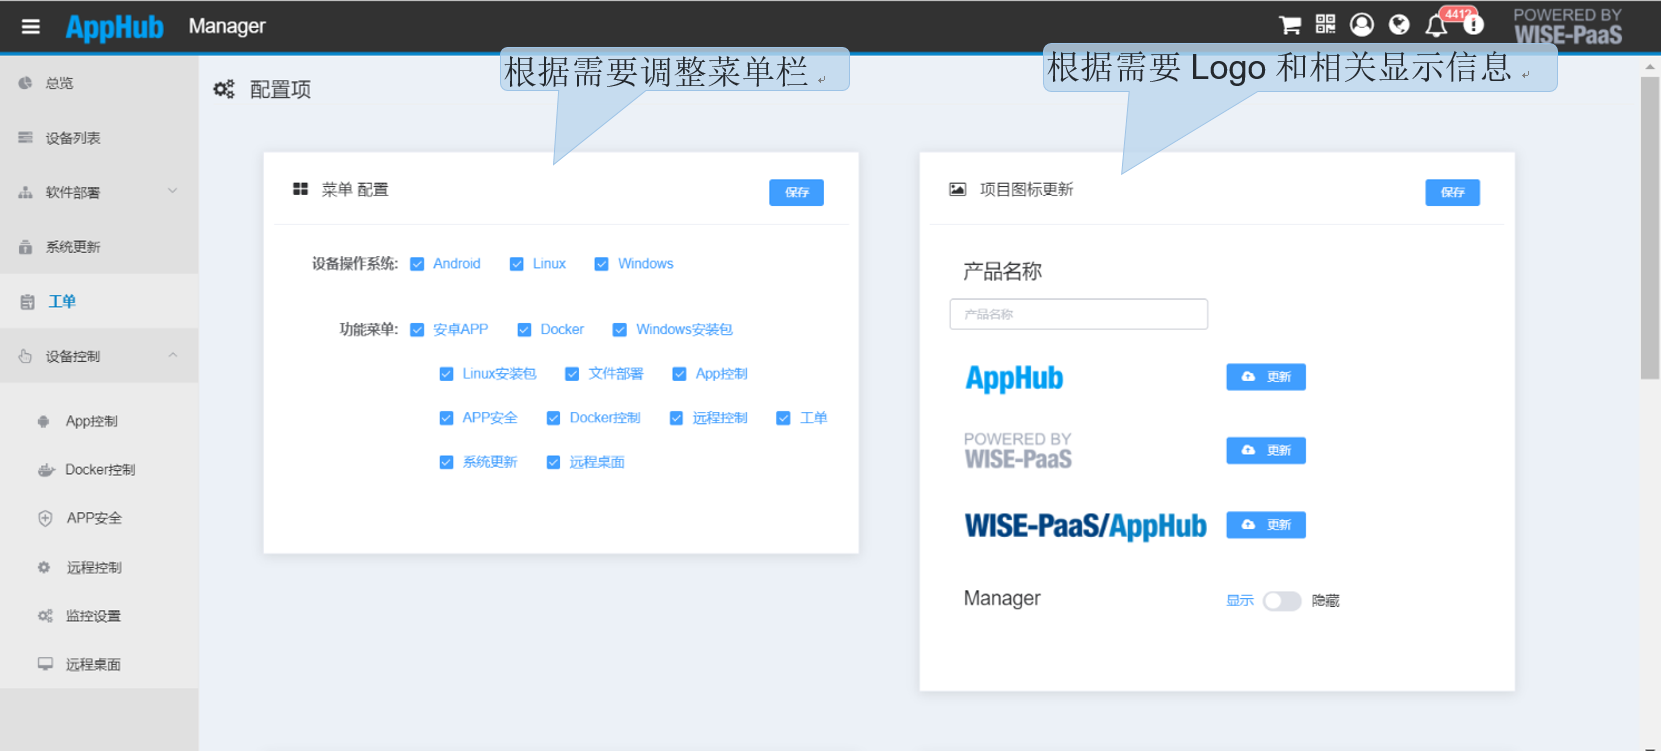1662x751 pixels.
Task: Open notifications bell with 4412 badge
Action: click(x=1437, y=25)
